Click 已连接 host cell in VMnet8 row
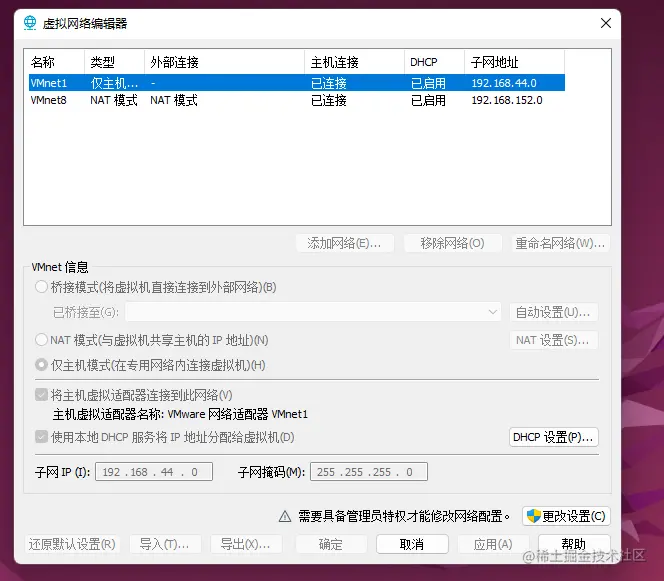This screenshot has width=664, height=581. pos(329,100)
